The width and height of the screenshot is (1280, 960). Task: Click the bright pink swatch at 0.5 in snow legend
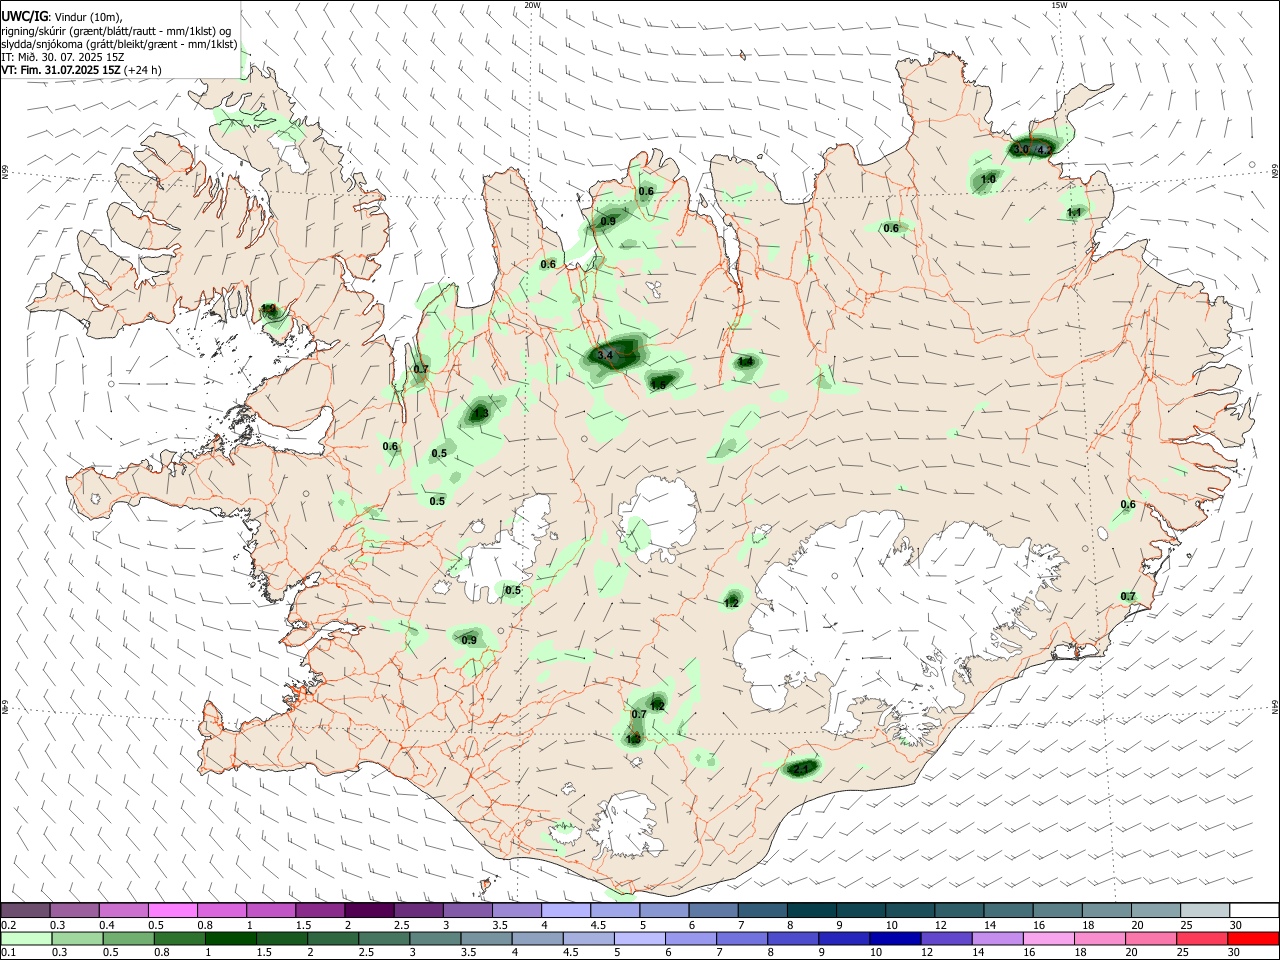172,911
